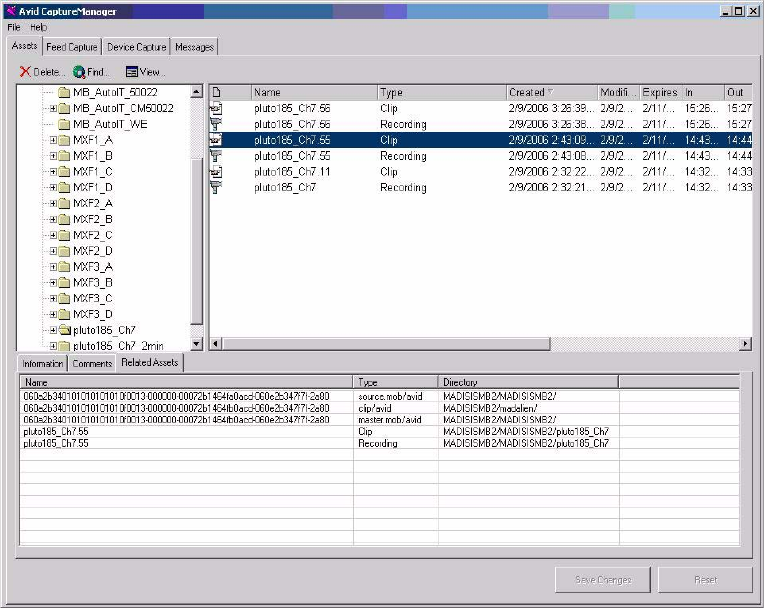Click the tree scrollbar up arrow
Image resolution: width=764 pixels, height=608 pixels.
[x=196, y=92]
